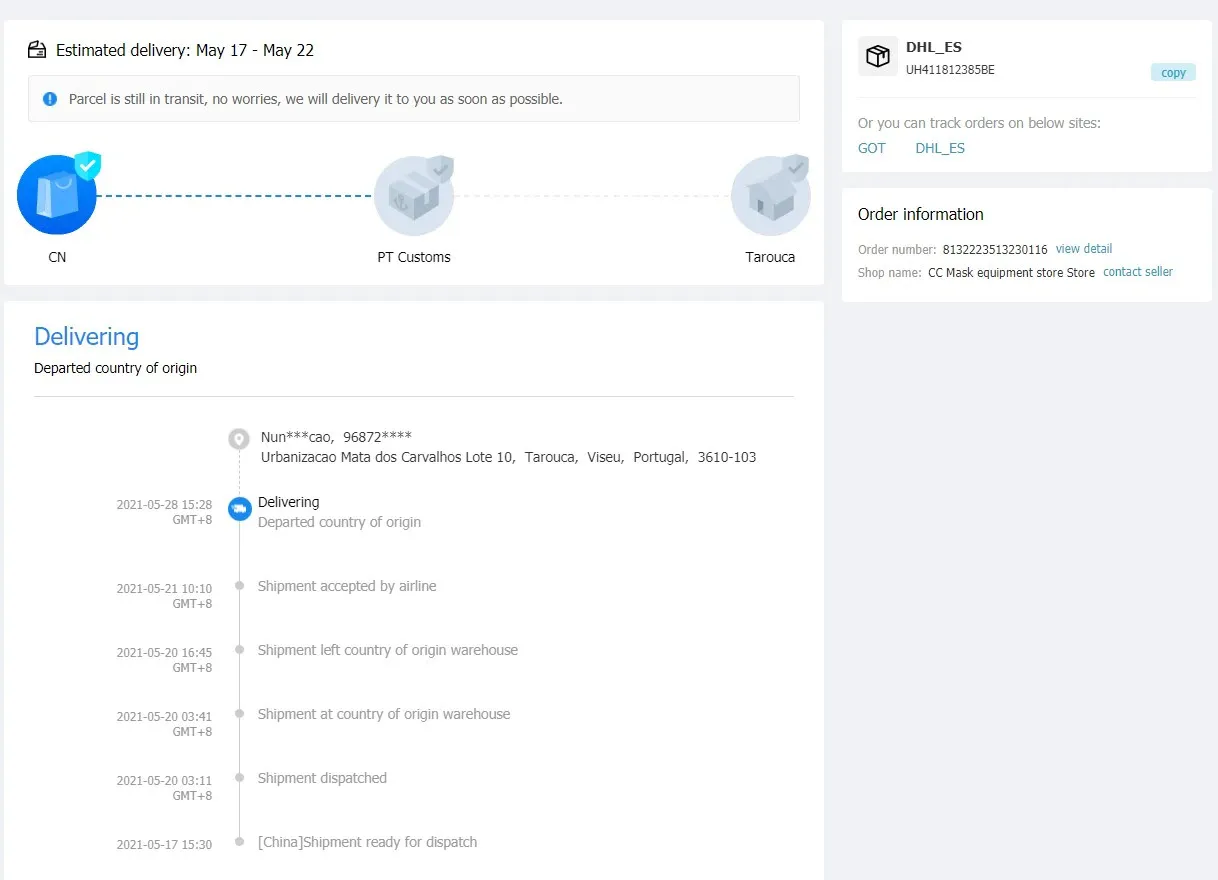Click the blue info icon in notice
The image size is (1218, 880).
click(50, 99)
